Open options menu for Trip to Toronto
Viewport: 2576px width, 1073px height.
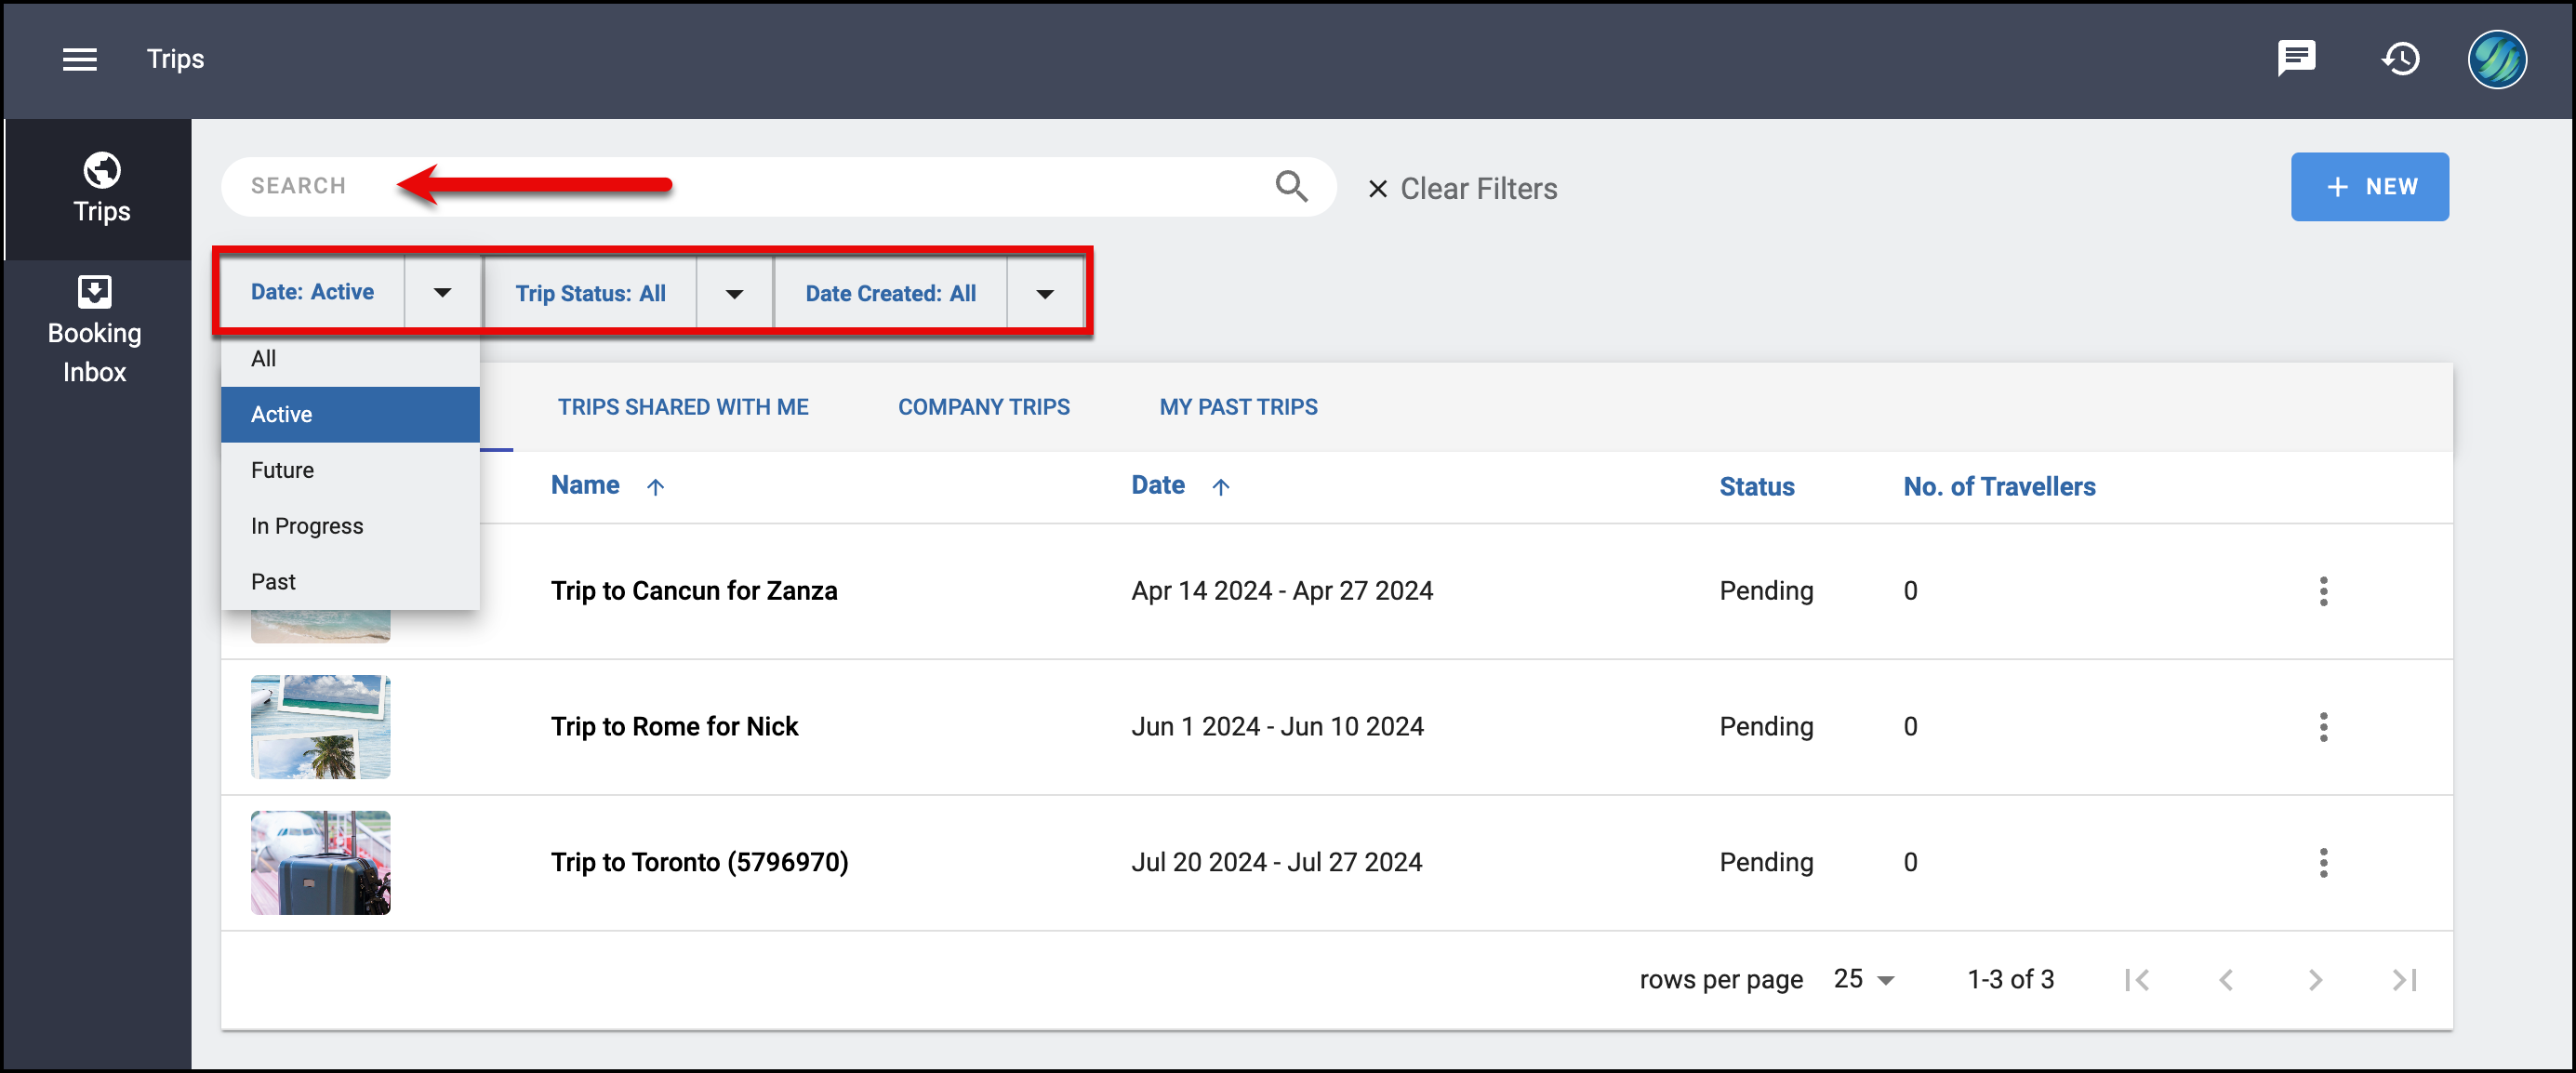pos(2323,862)
